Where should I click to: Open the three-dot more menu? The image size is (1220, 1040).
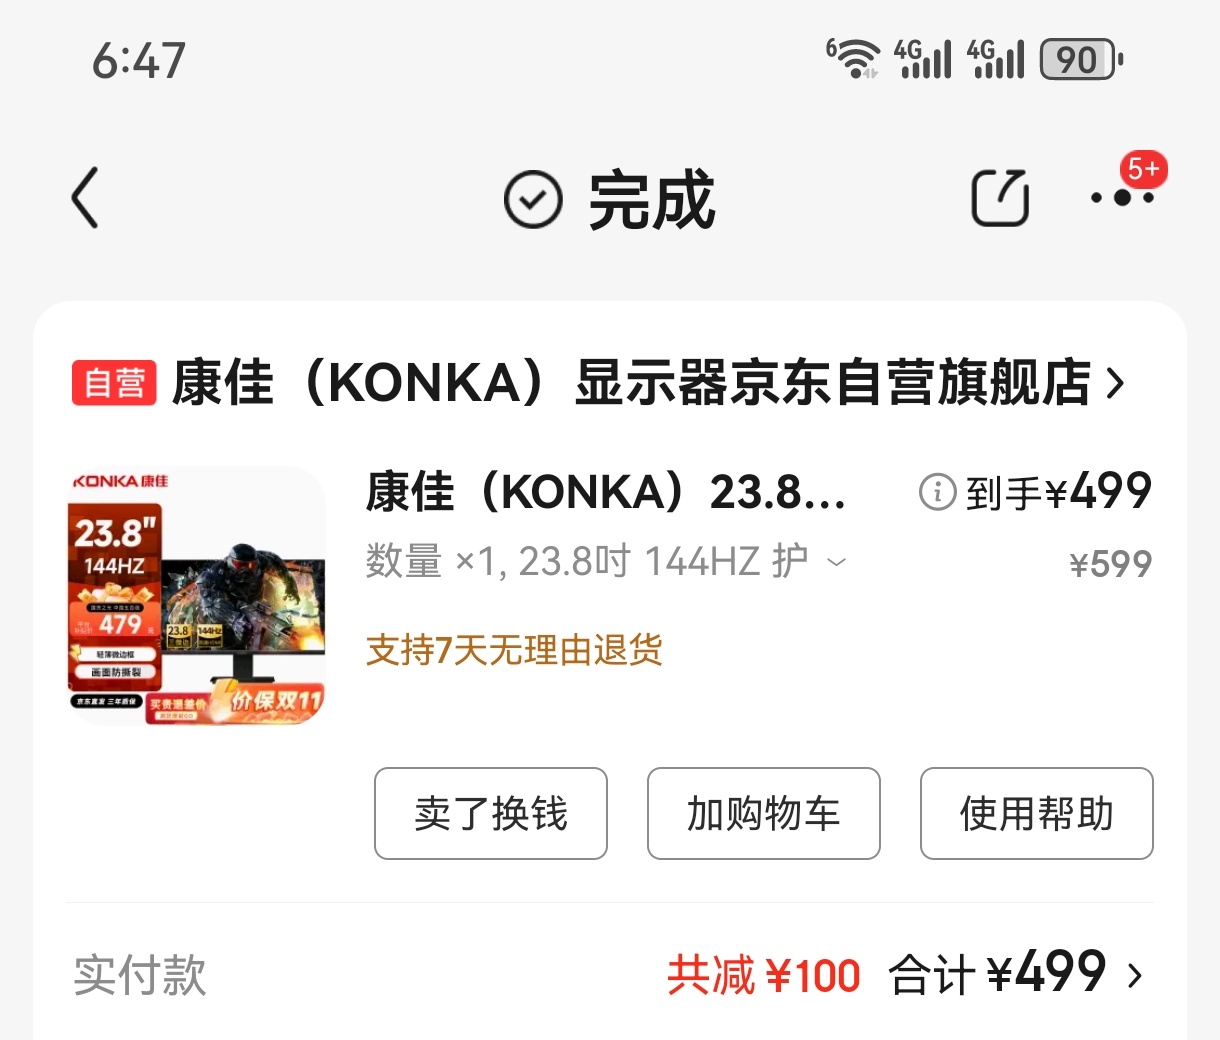(x=1122, y=198)
